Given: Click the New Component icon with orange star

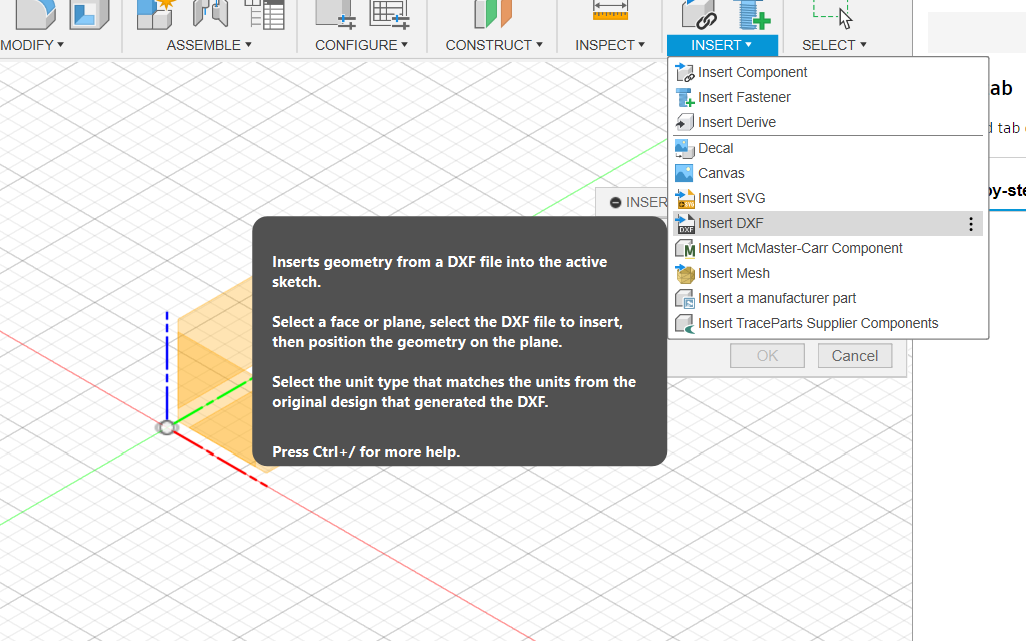Looking at the screenshot, I should point(156,14).
